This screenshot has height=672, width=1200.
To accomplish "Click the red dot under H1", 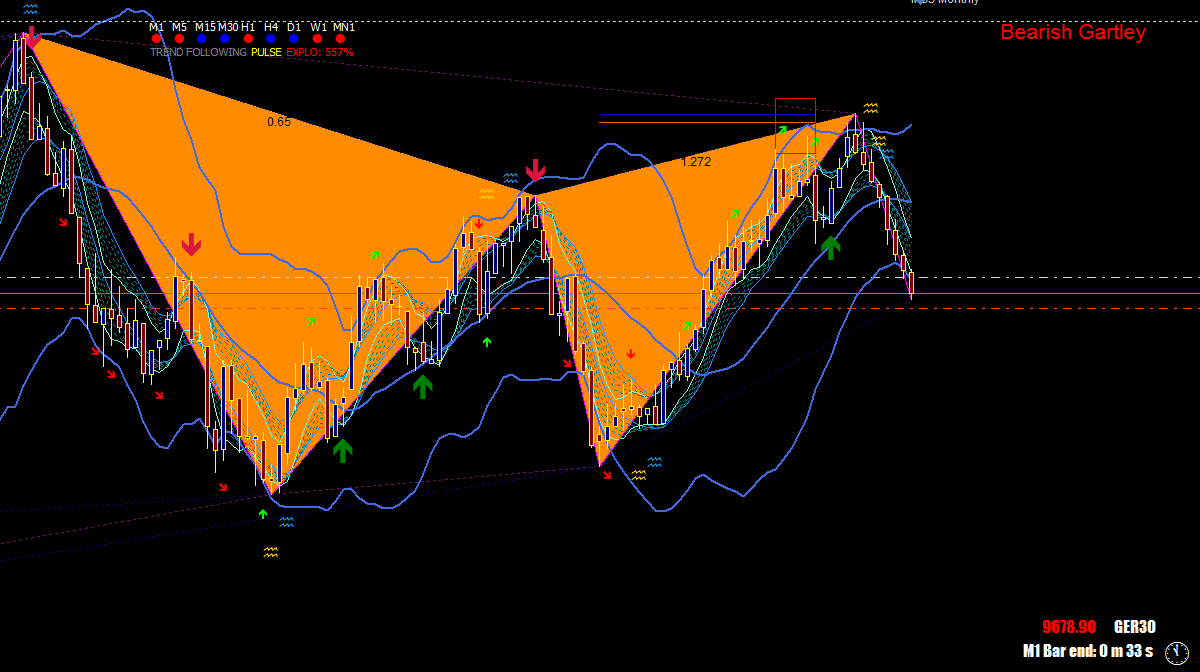I will [x=248, y=38].
